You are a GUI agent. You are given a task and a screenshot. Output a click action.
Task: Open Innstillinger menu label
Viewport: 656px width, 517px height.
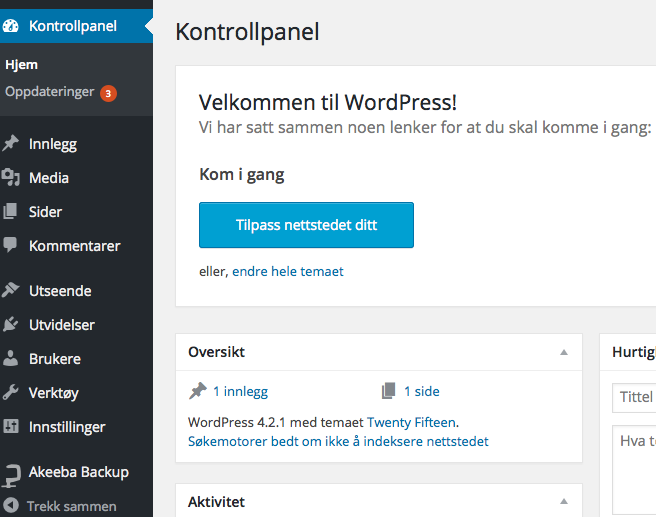(67, 427)
